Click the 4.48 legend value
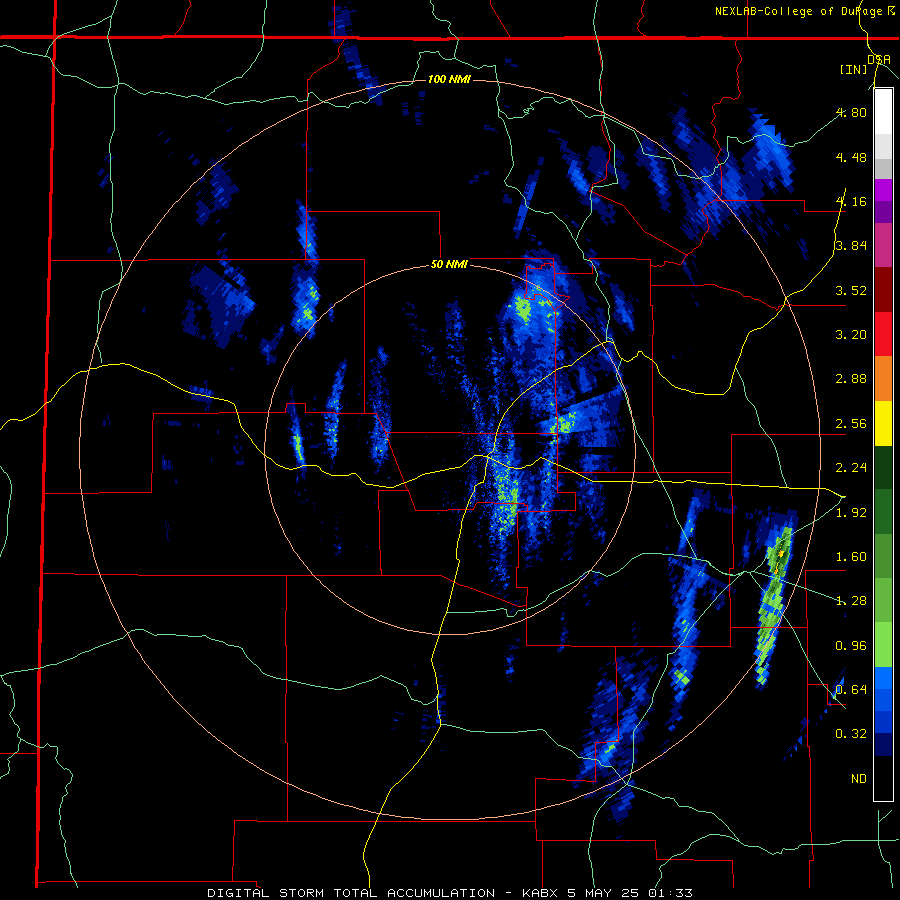Image resolution: width=900 pixels, height=900 pixels. (851, 157)
